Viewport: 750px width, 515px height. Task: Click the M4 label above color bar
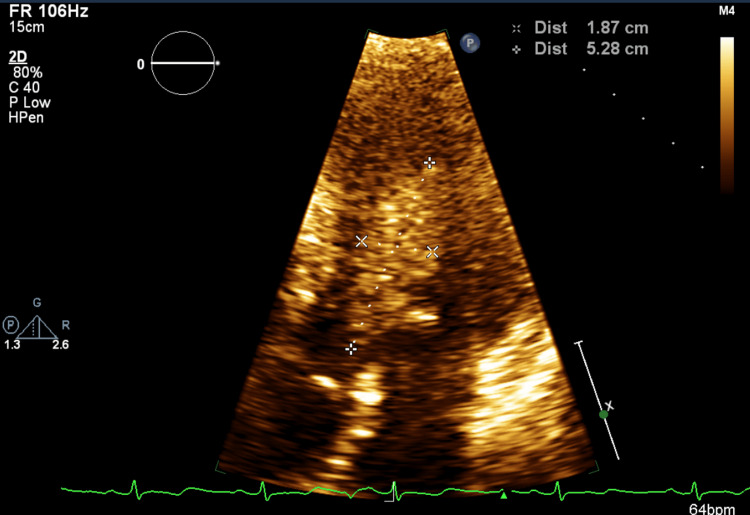point(727,11)
